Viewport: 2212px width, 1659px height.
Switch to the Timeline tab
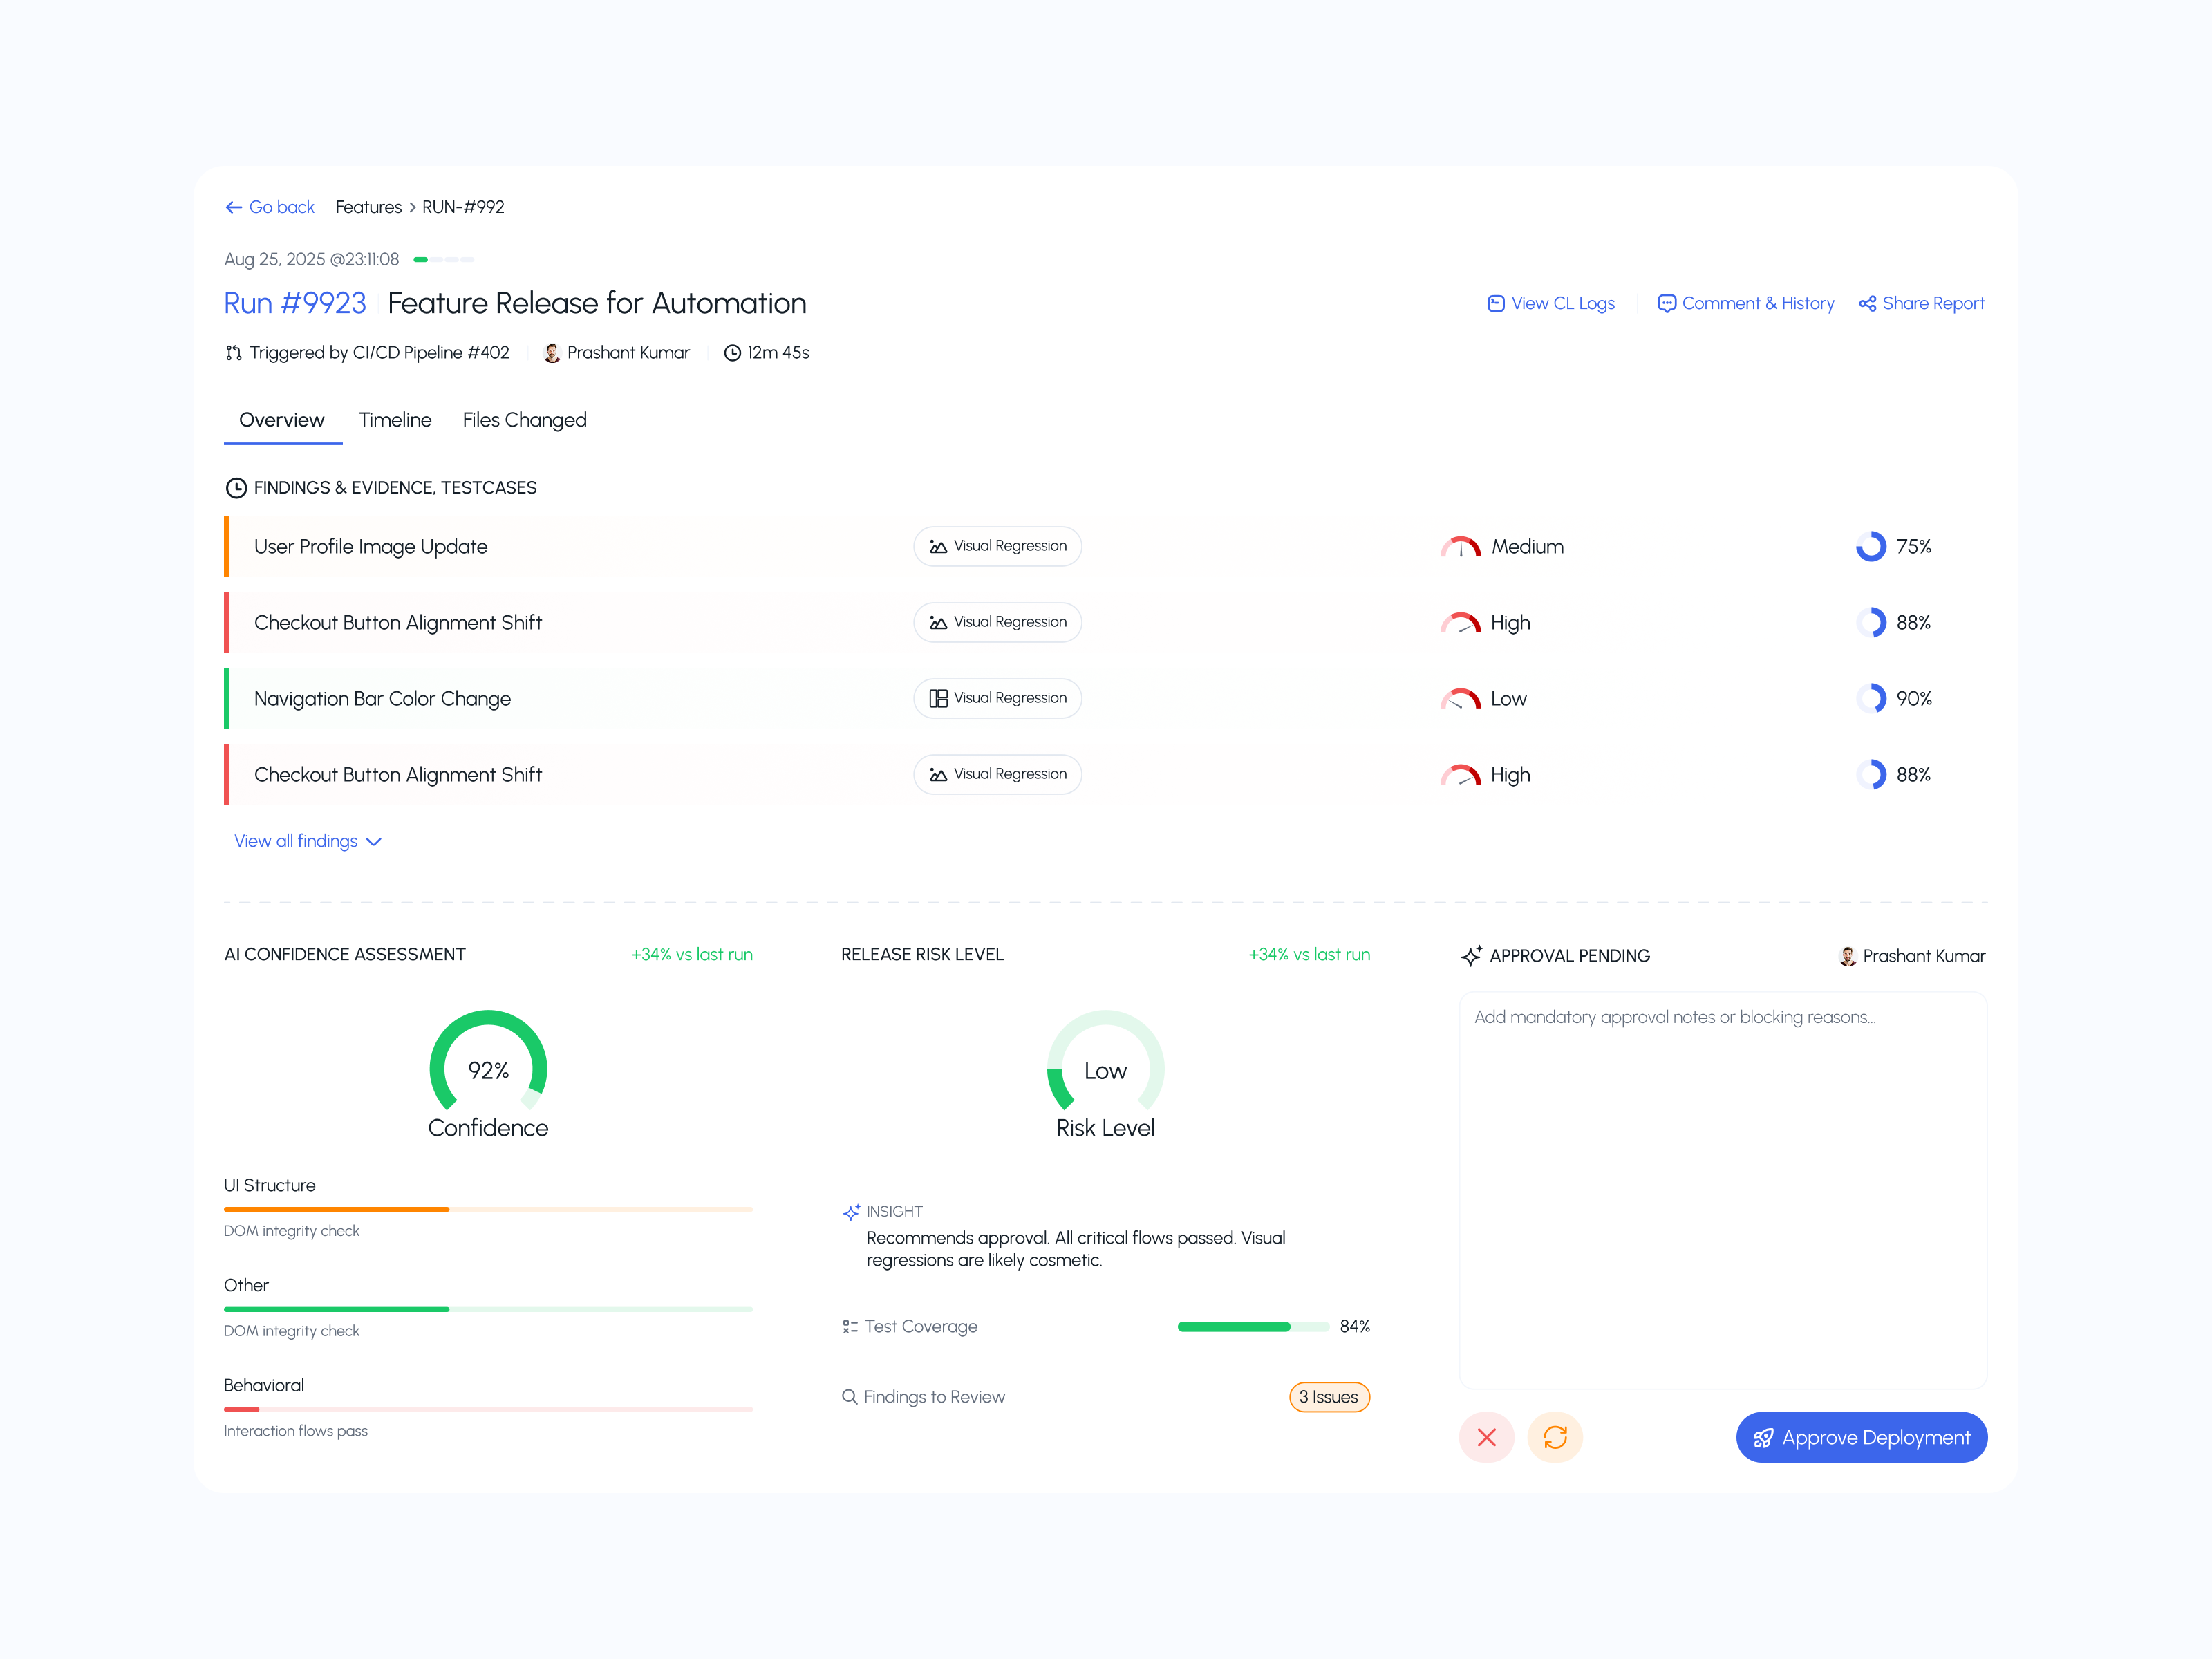[394, 420]
